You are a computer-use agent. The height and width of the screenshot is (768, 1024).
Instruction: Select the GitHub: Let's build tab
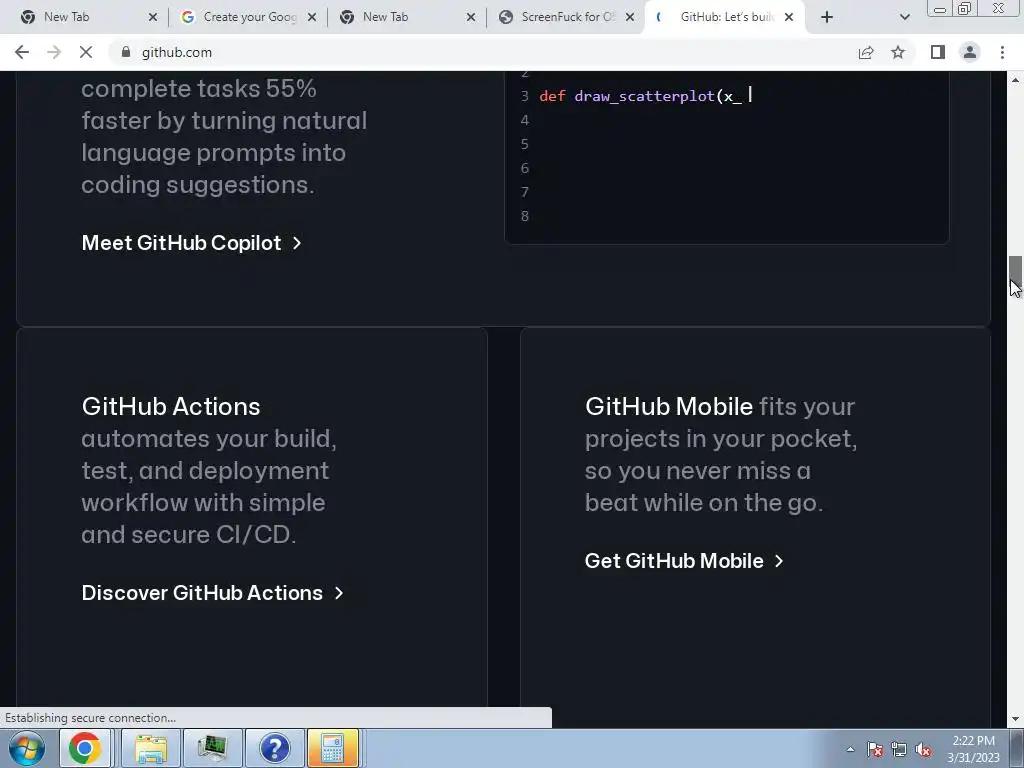[x=726, y=17]
